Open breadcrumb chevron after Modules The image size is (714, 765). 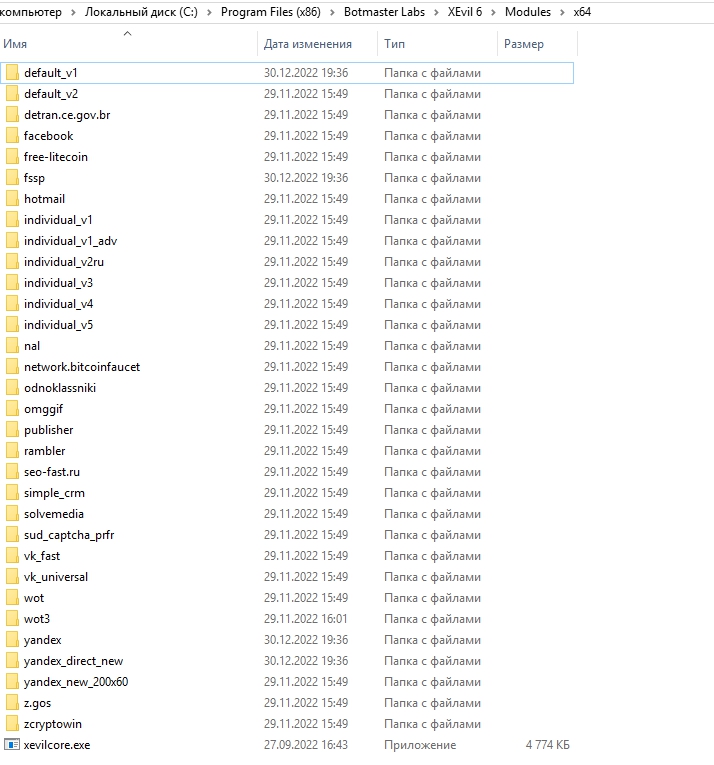coord(562,12)
